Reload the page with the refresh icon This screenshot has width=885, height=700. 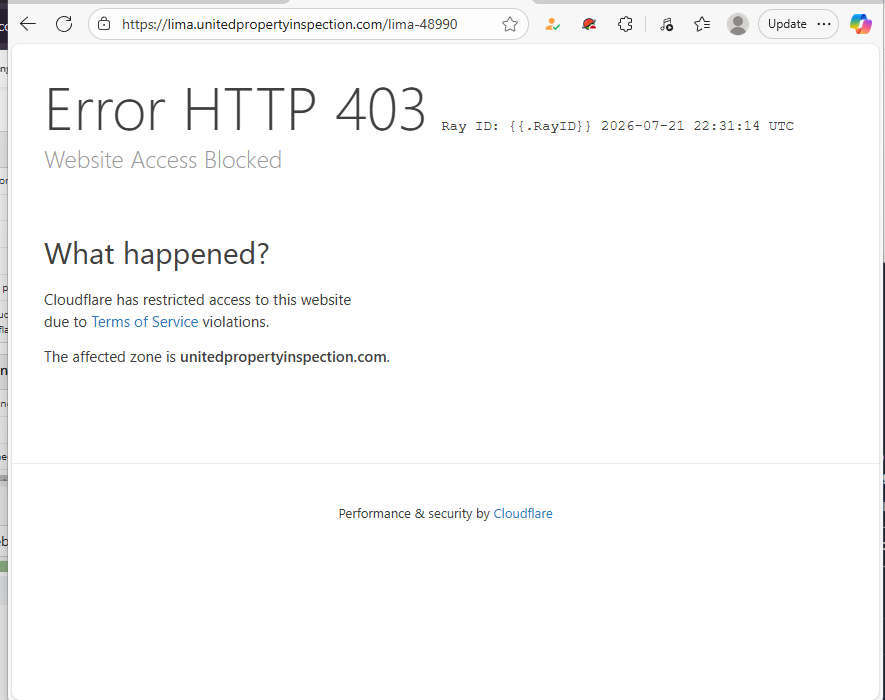[64, 24]
